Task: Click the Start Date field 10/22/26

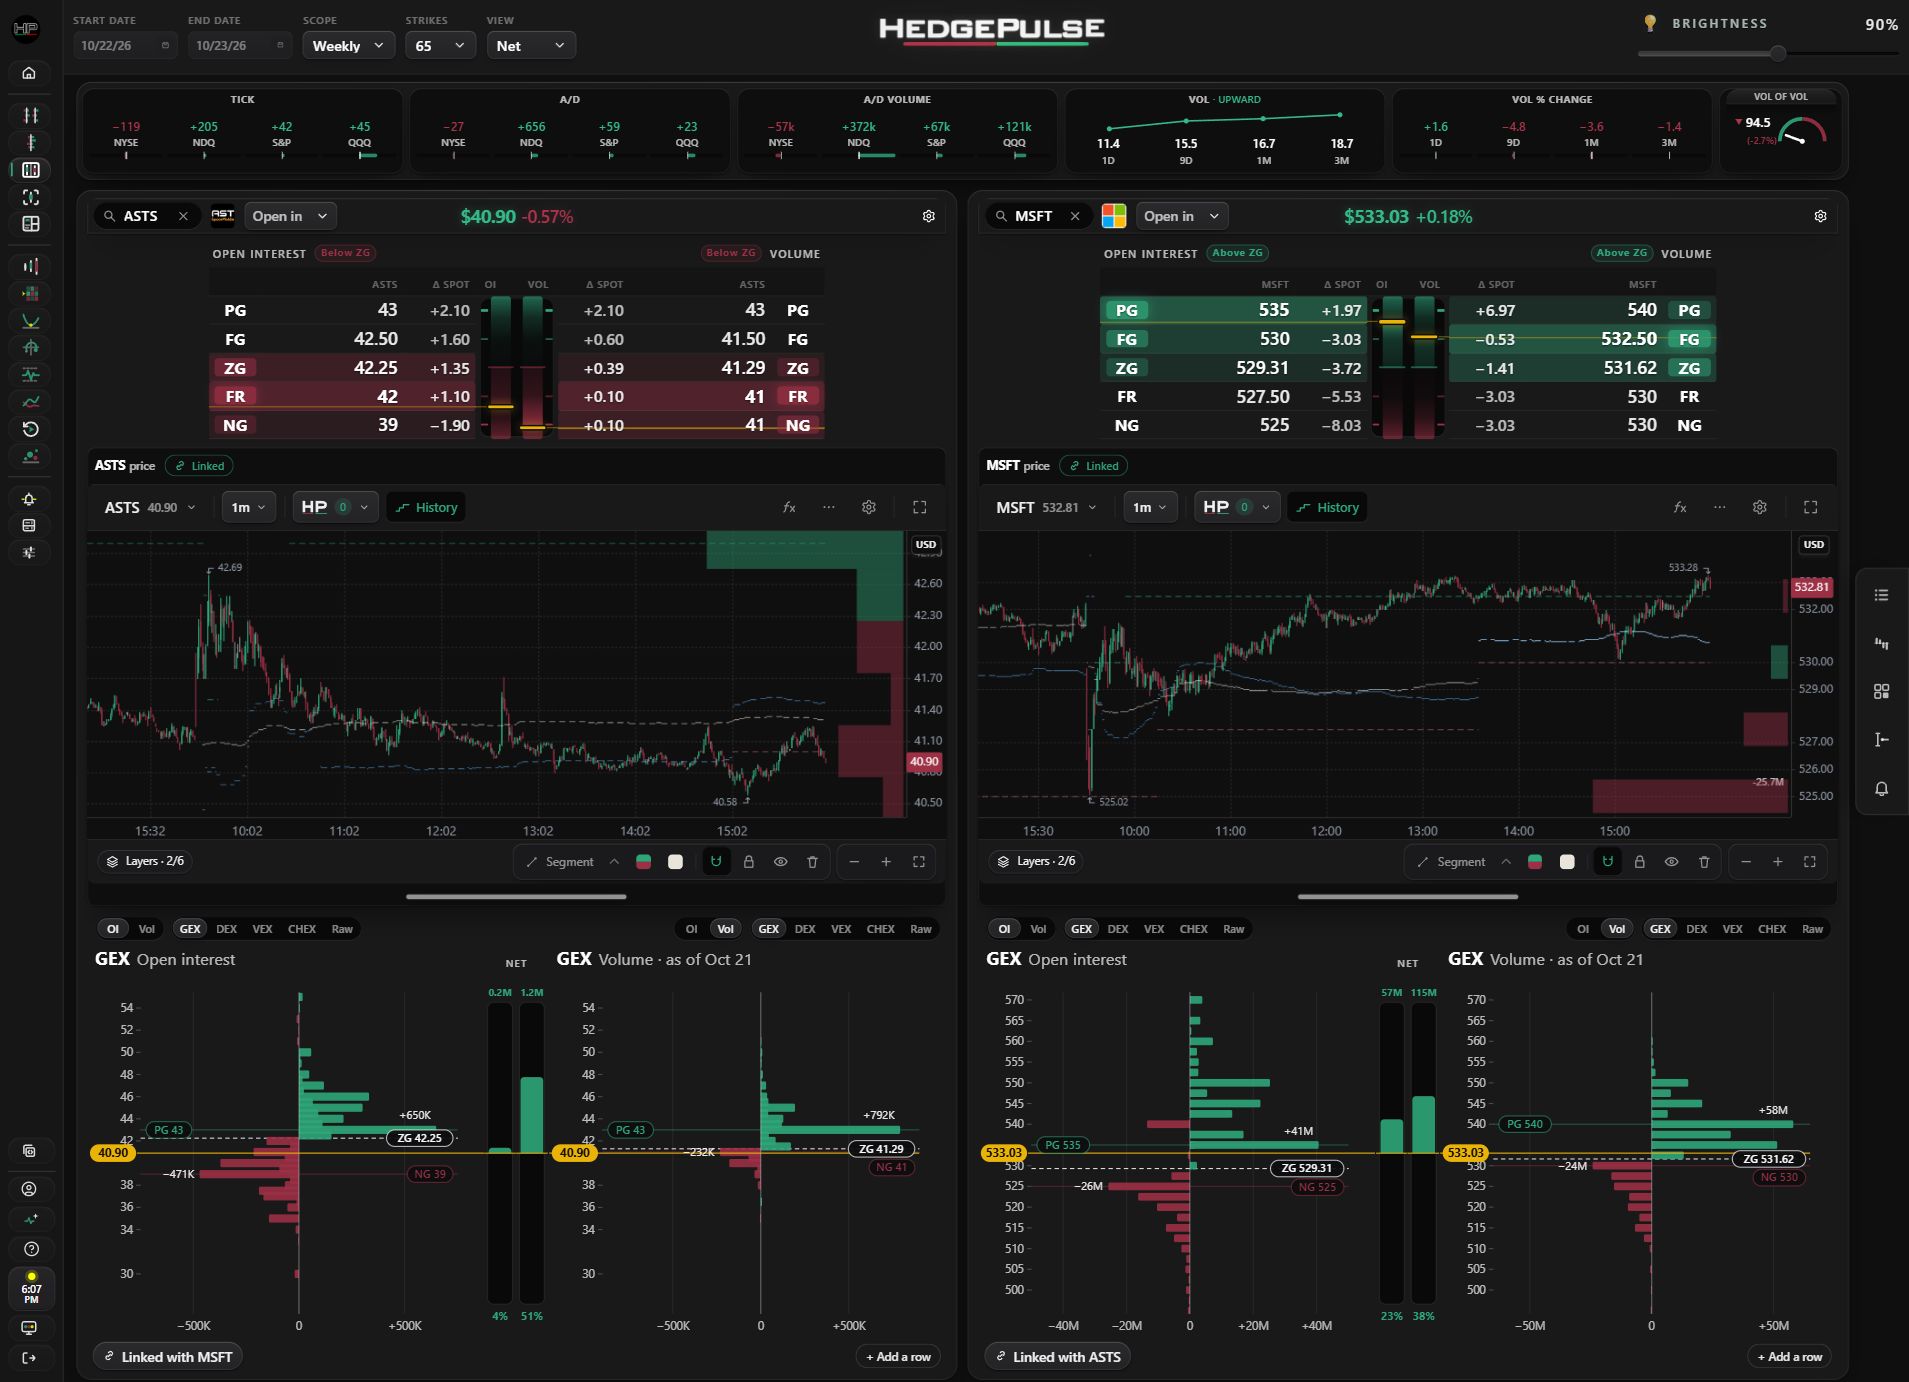Action: click(125, 46)
